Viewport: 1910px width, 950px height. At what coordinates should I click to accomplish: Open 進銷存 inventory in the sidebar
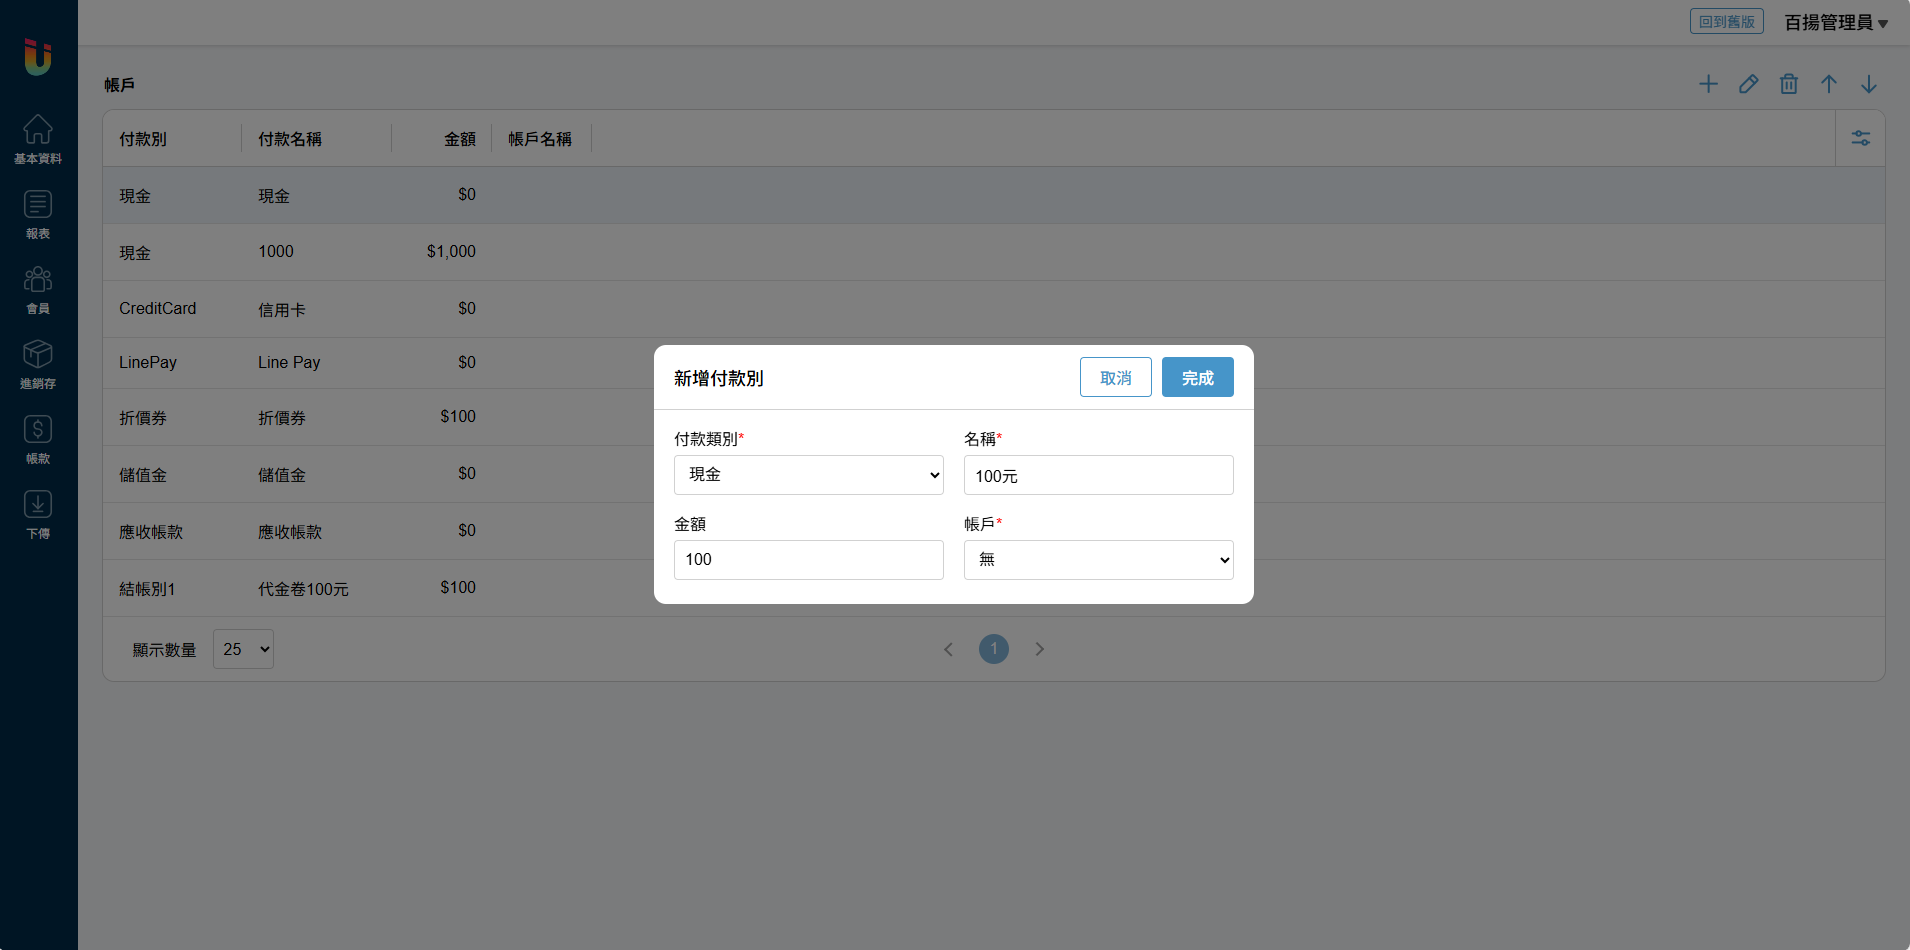[x=38, y=364]
